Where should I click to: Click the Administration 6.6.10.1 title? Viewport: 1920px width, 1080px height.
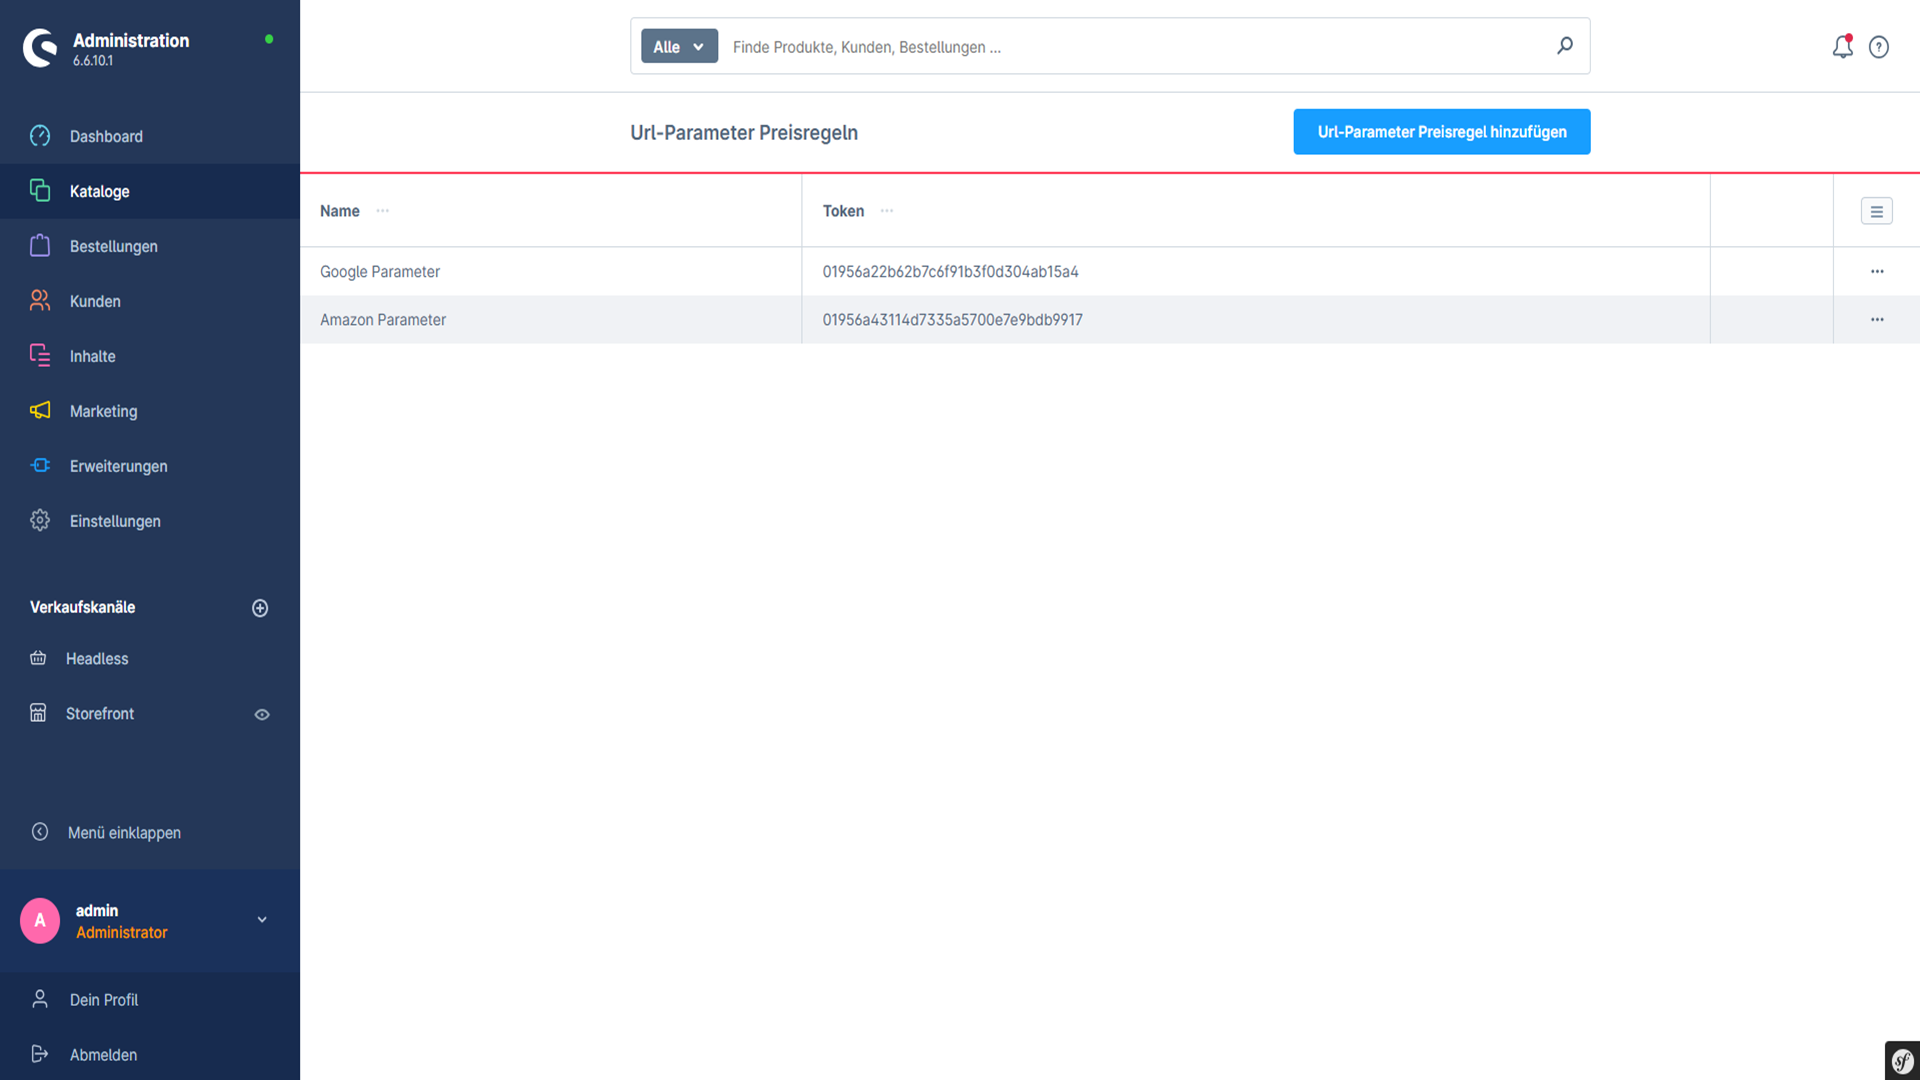(x=131, y=48)
